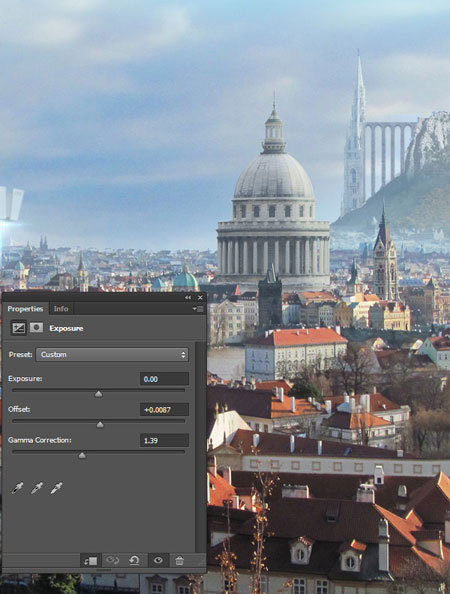The width and height of the screenshot is (450, 594).
Task: Clip adjustment to layer below
Action: 91,560
